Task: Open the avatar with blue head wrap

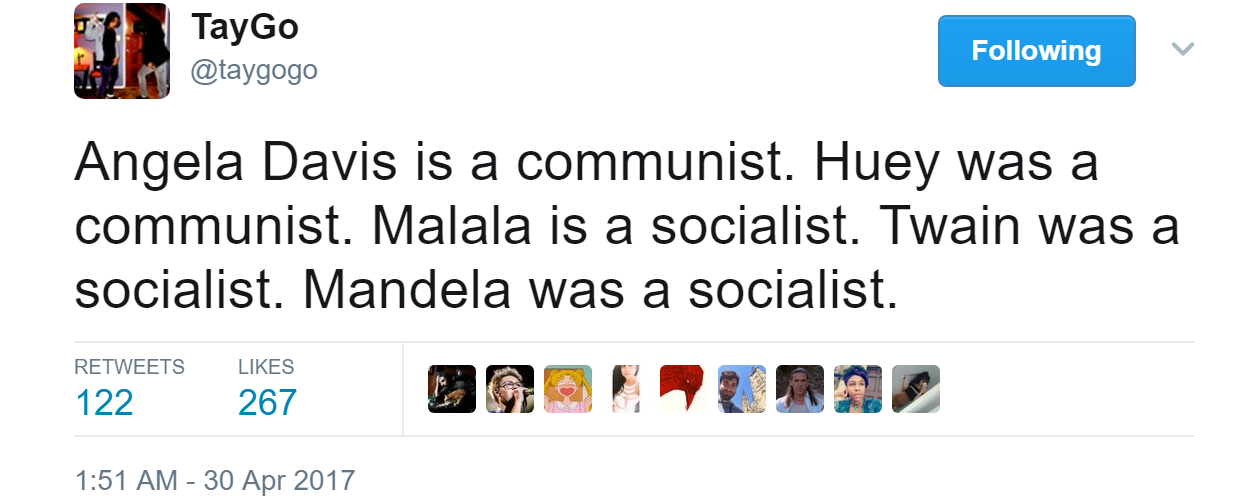Action: (x=858, y=389)
